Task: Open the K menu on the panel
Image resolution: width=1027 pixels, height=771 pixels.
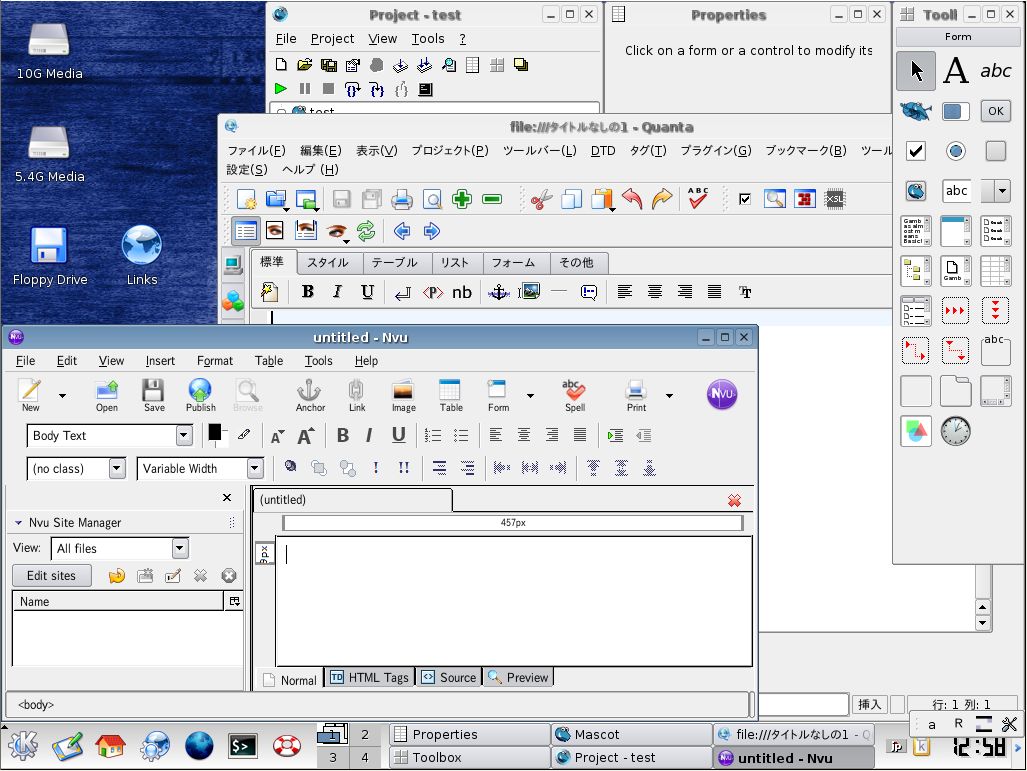Action: pyautogui.click(x=22, y=745)
